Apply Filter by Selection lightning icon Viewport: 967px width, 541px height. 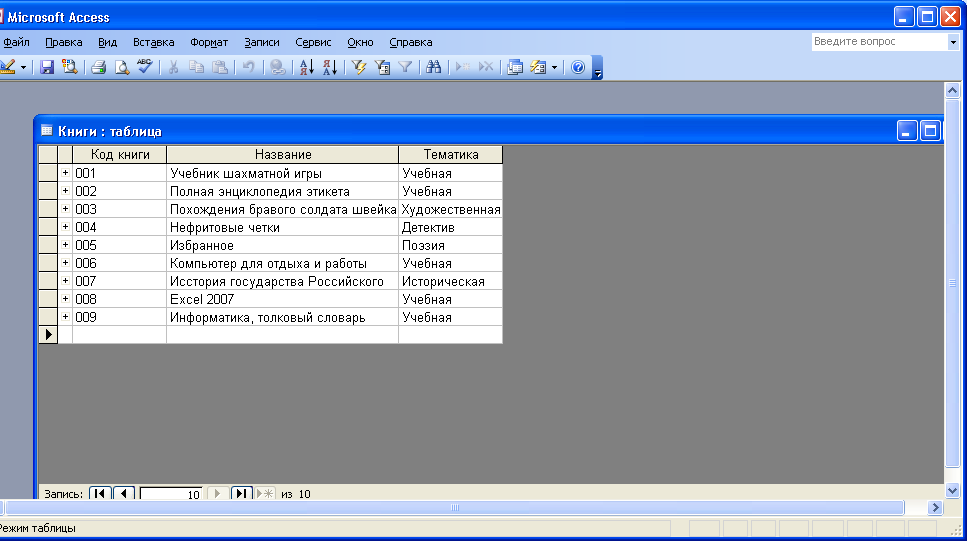pos(359,67)
